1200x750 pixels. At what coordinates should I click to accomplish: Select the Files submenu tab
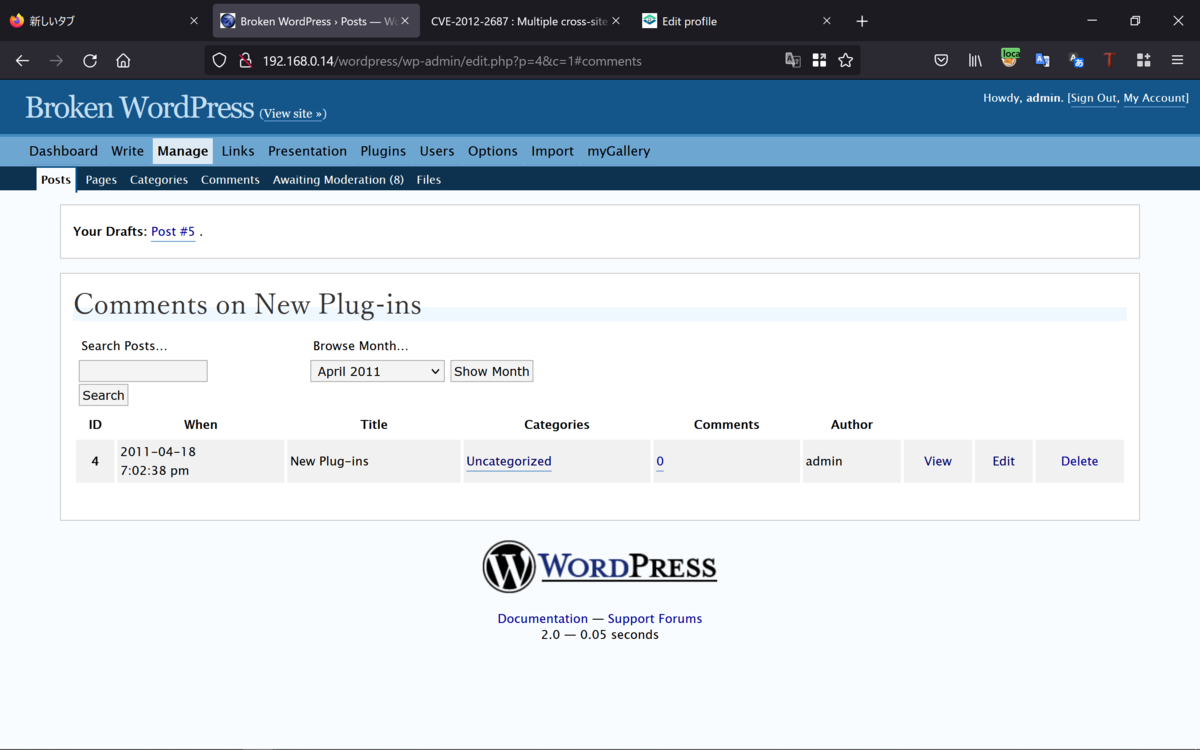[x=429, y=180]
